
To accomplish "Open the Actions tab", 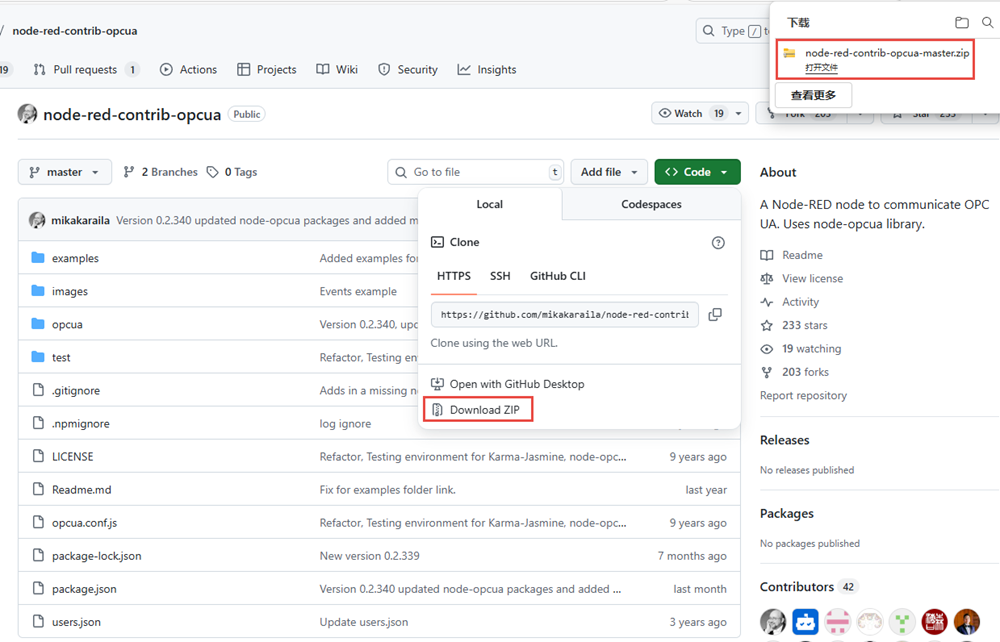I will (188, 69).
